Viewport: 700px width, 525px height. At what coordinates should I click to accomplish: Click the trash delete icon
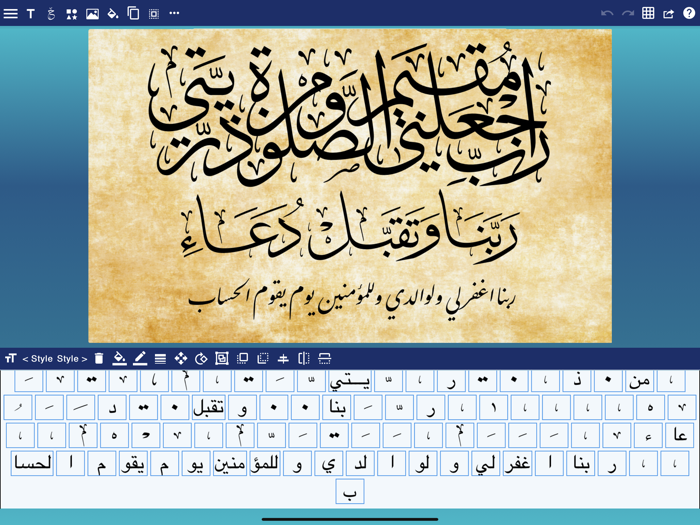coord(99,359)
